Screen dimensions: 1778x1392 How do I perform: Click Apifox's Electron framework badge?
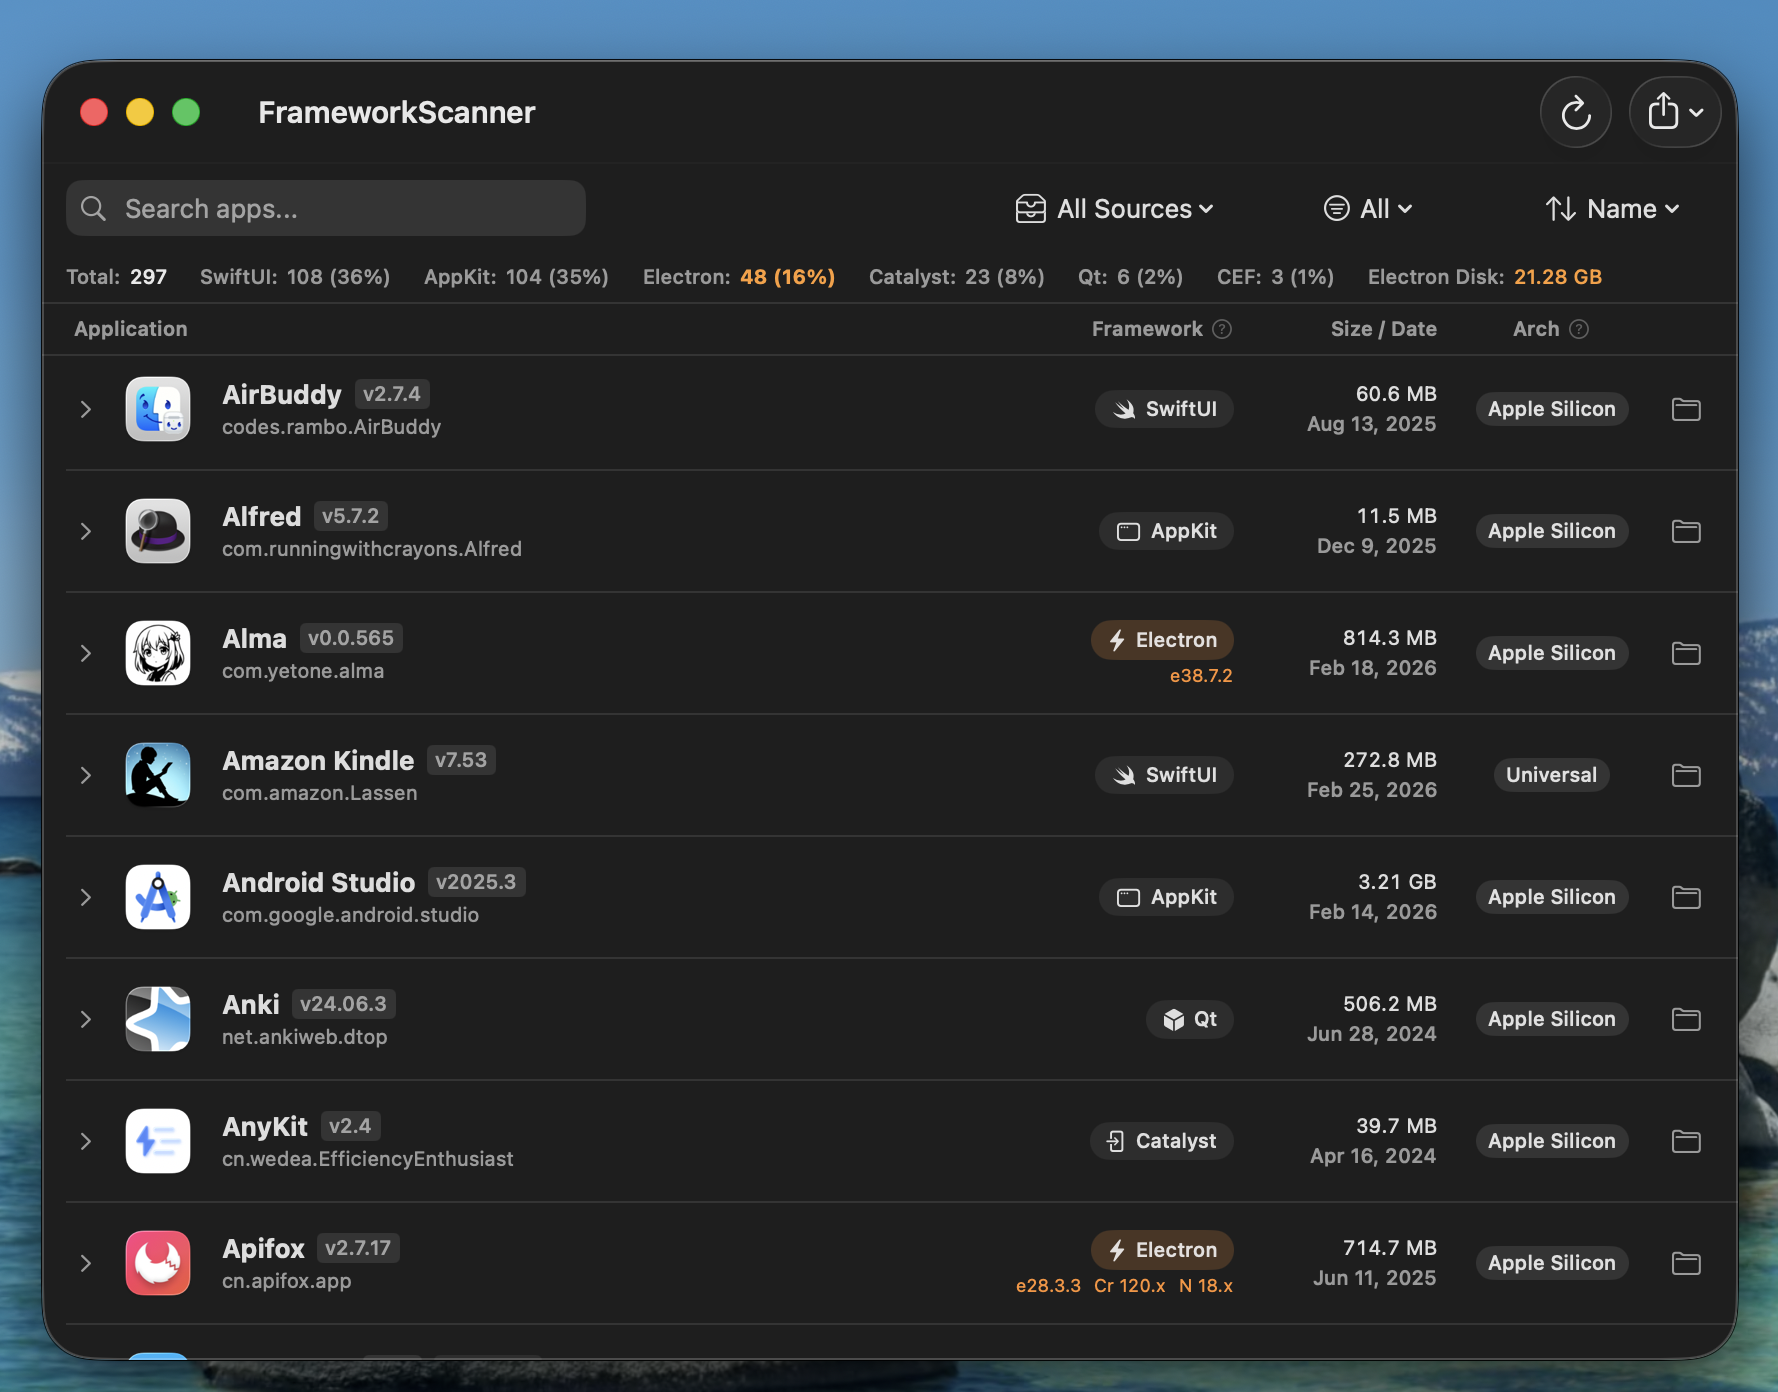click(x=1162, y=1250)
